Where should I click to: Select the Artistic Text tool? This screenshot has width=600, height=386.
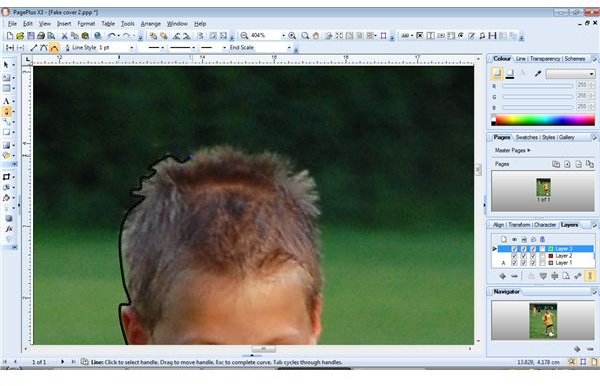pos(6,101)
